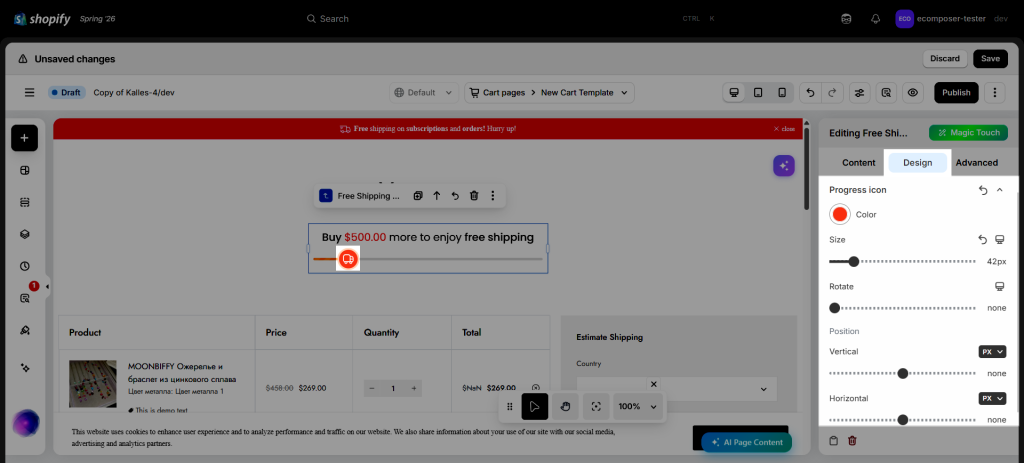Delete the Free Shipping element via trash icon
Image resolution: width=1024 pixels, height=463 pixels.
(474, 196)
